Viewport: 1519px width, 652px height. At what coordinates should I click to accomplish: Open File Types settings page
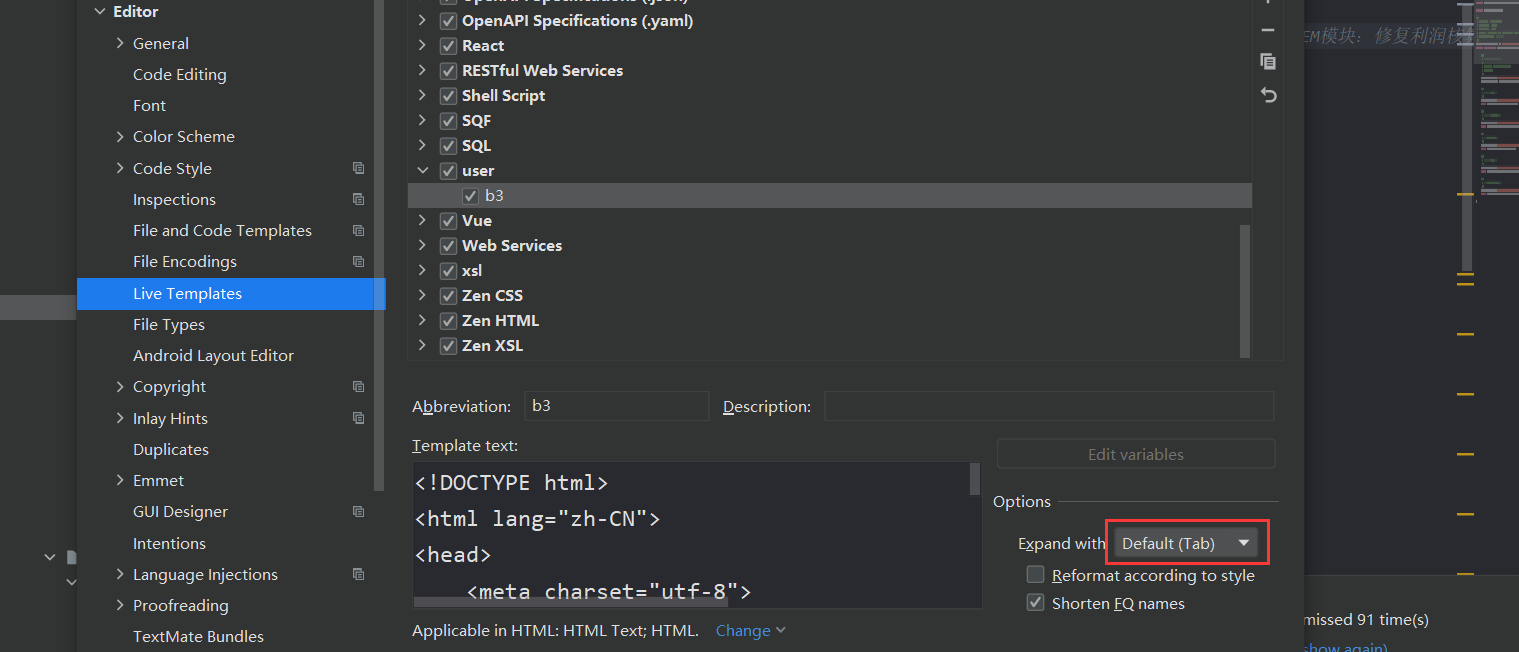click(168, 325)
